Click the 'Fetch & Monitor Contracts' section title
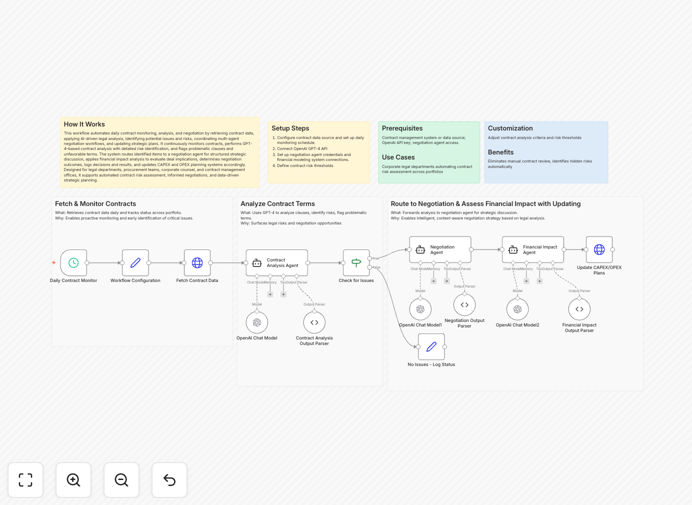The image size is (692, 505). point(95,204)
